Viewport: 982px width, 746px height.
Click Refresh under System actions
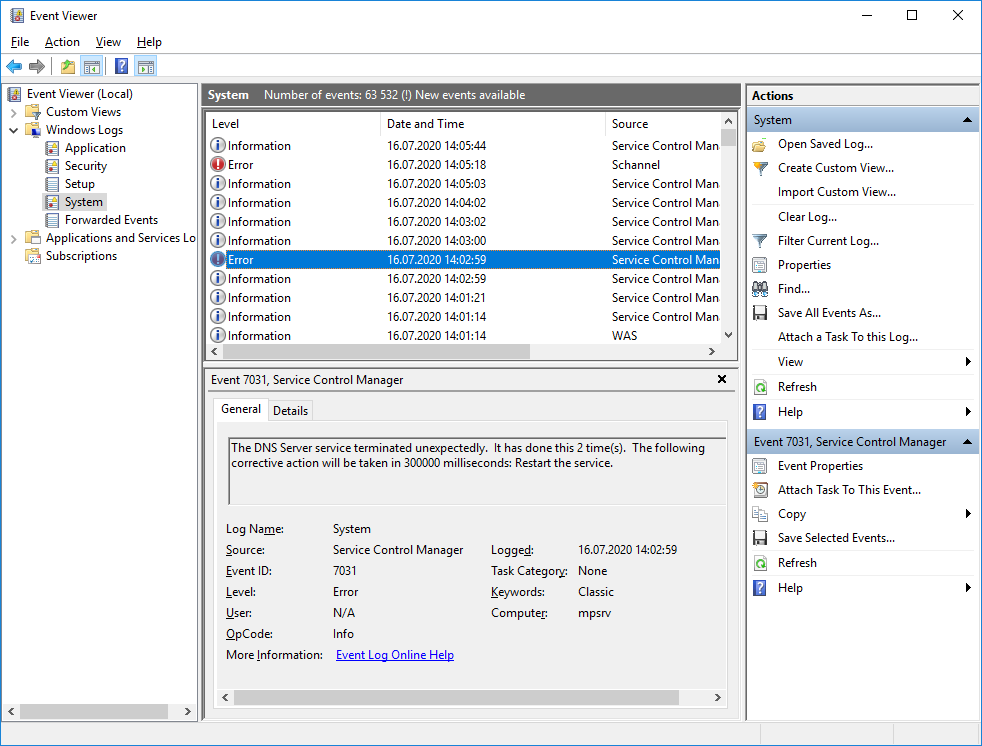point(797,387)
